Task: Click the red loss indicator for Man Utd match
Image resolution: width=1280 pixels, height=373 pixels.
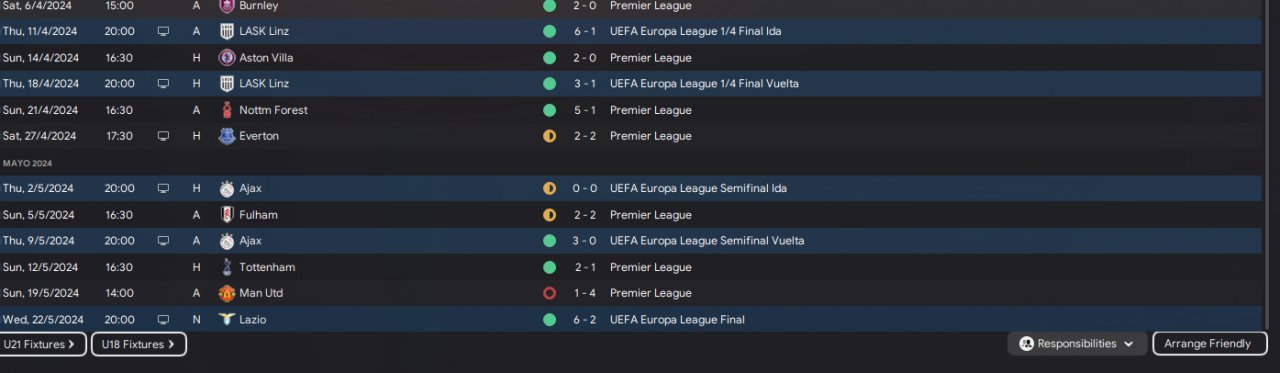Action: [549, 293]
